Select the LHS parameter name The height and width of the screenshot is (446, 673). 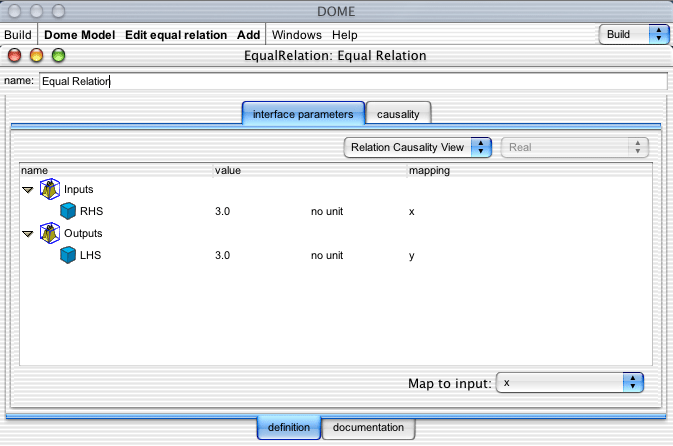coord(91,255)
